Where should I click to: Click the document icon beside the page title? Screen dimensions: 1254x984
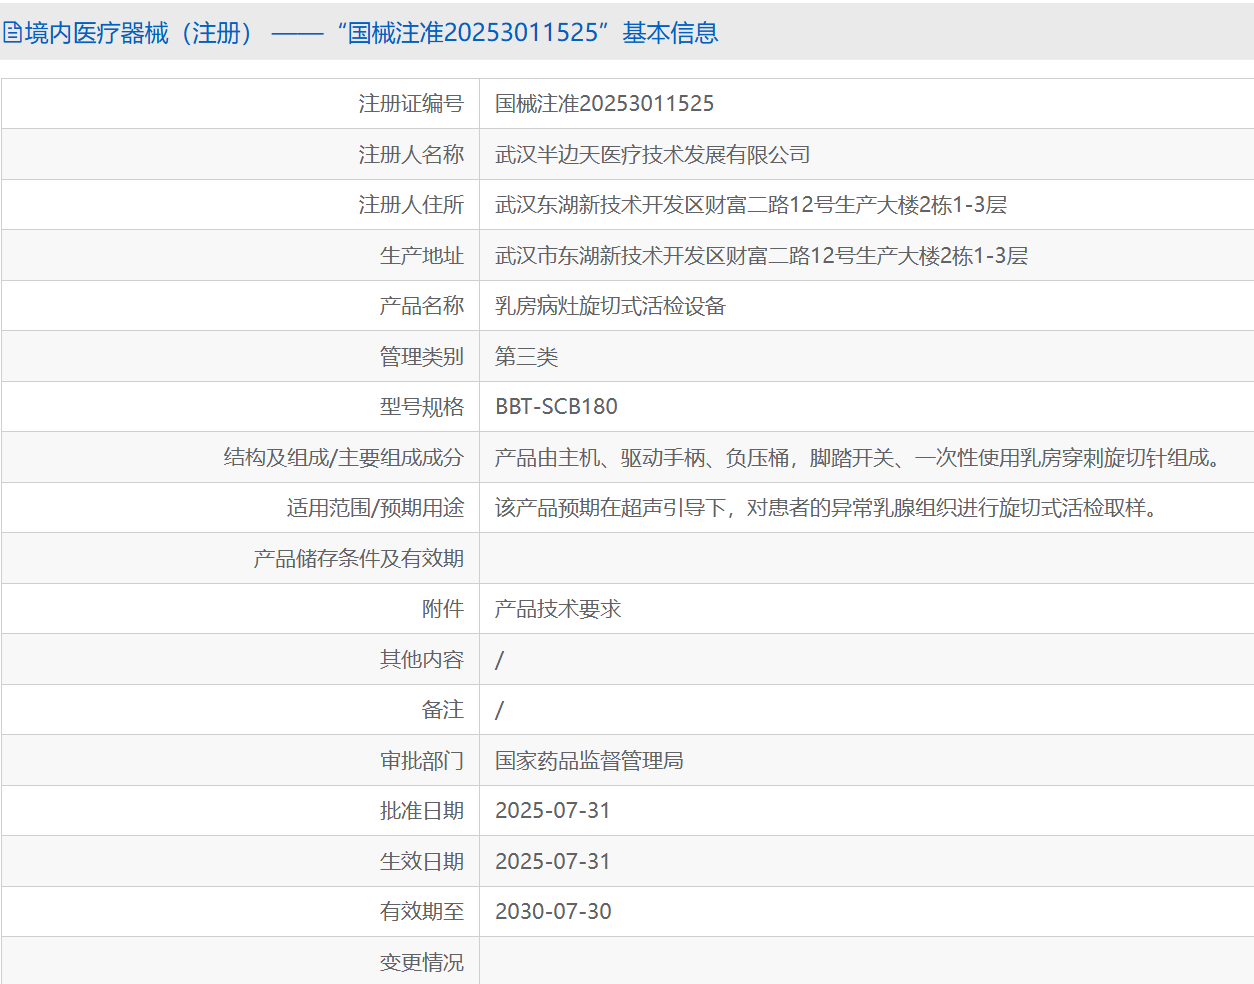point(12,33)
